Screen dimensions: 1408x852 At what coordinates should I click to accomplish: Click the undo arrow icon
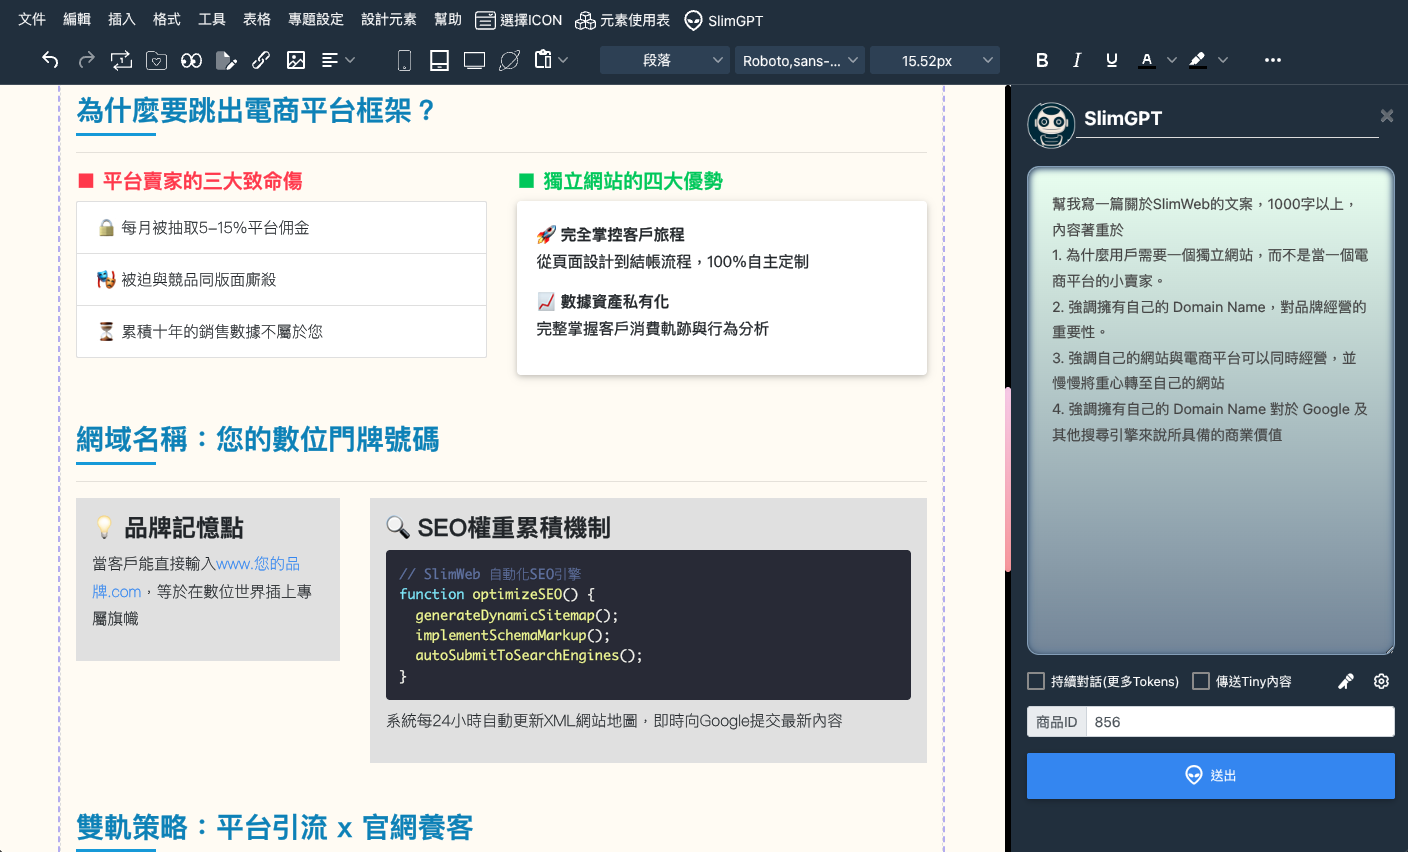(x=50, y=60)
